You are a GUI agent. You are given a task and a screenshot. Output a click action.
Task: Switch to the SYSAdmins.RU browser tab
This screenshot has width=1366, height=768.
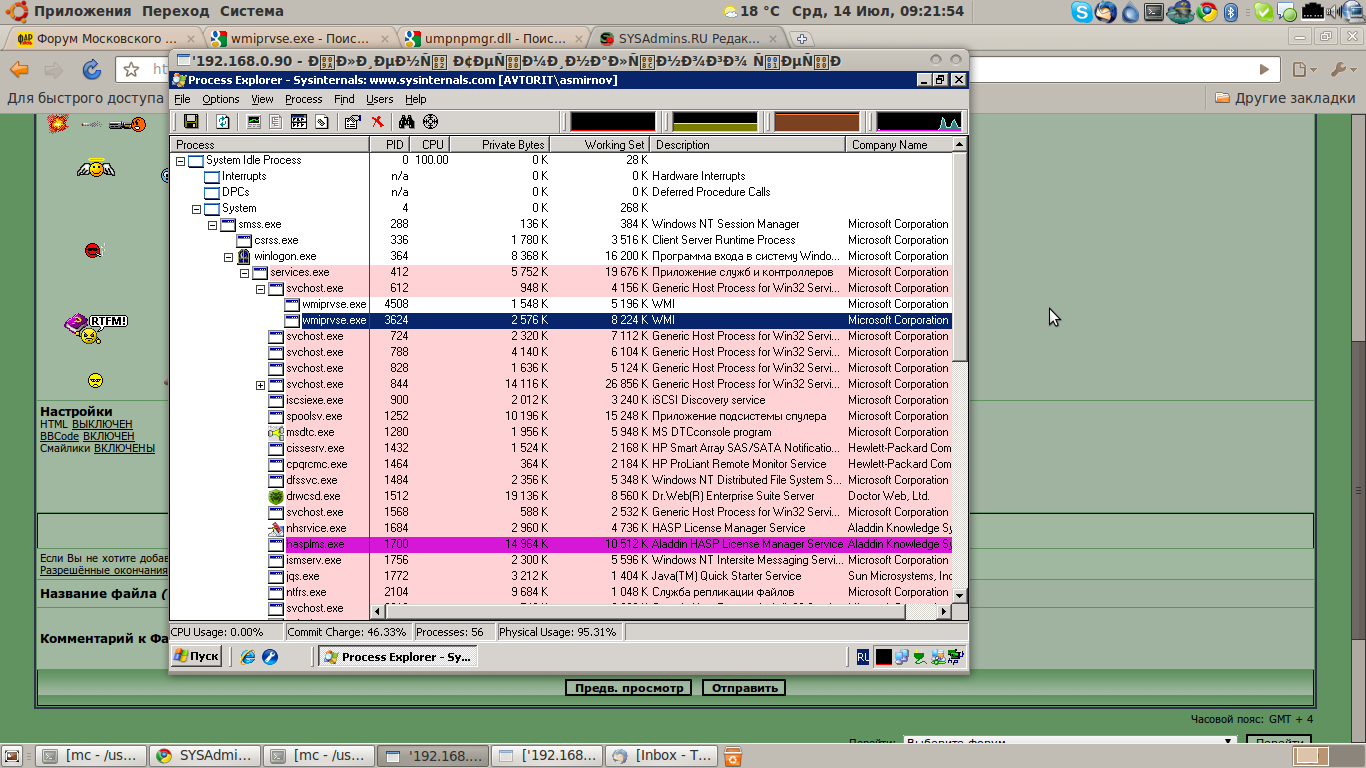click(687, 38)
